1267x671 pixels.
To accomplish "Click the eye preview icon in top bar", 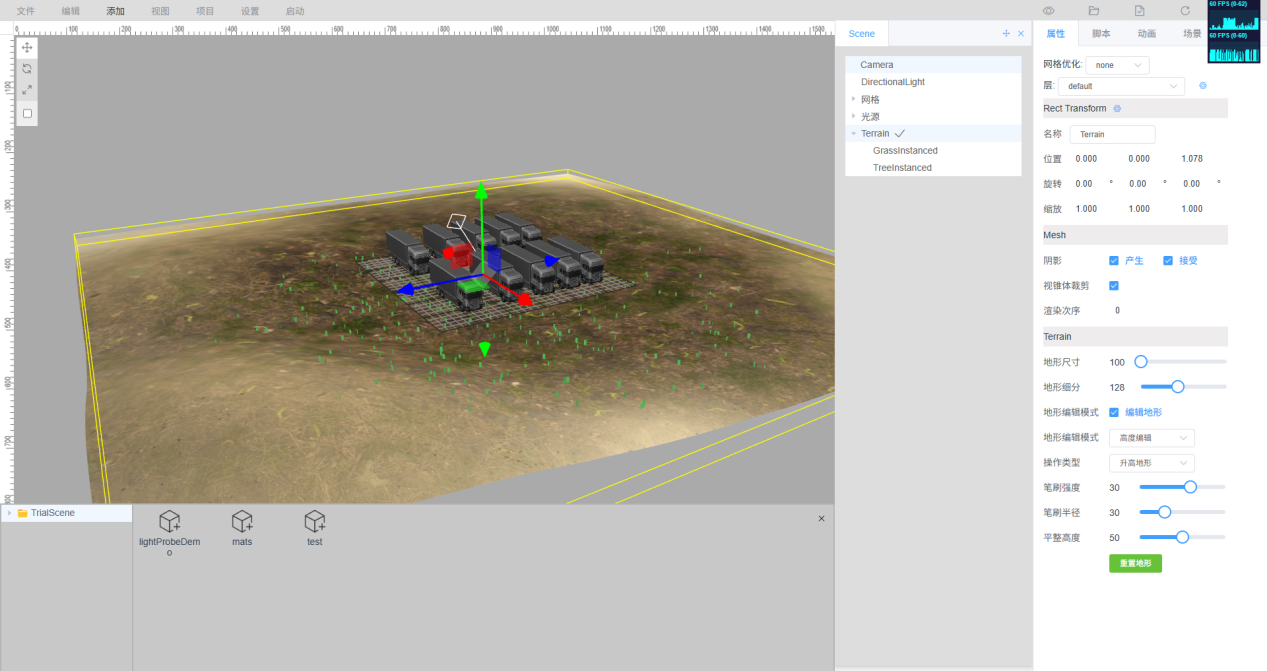I will pyautogui.click(x=1049, y=11).
